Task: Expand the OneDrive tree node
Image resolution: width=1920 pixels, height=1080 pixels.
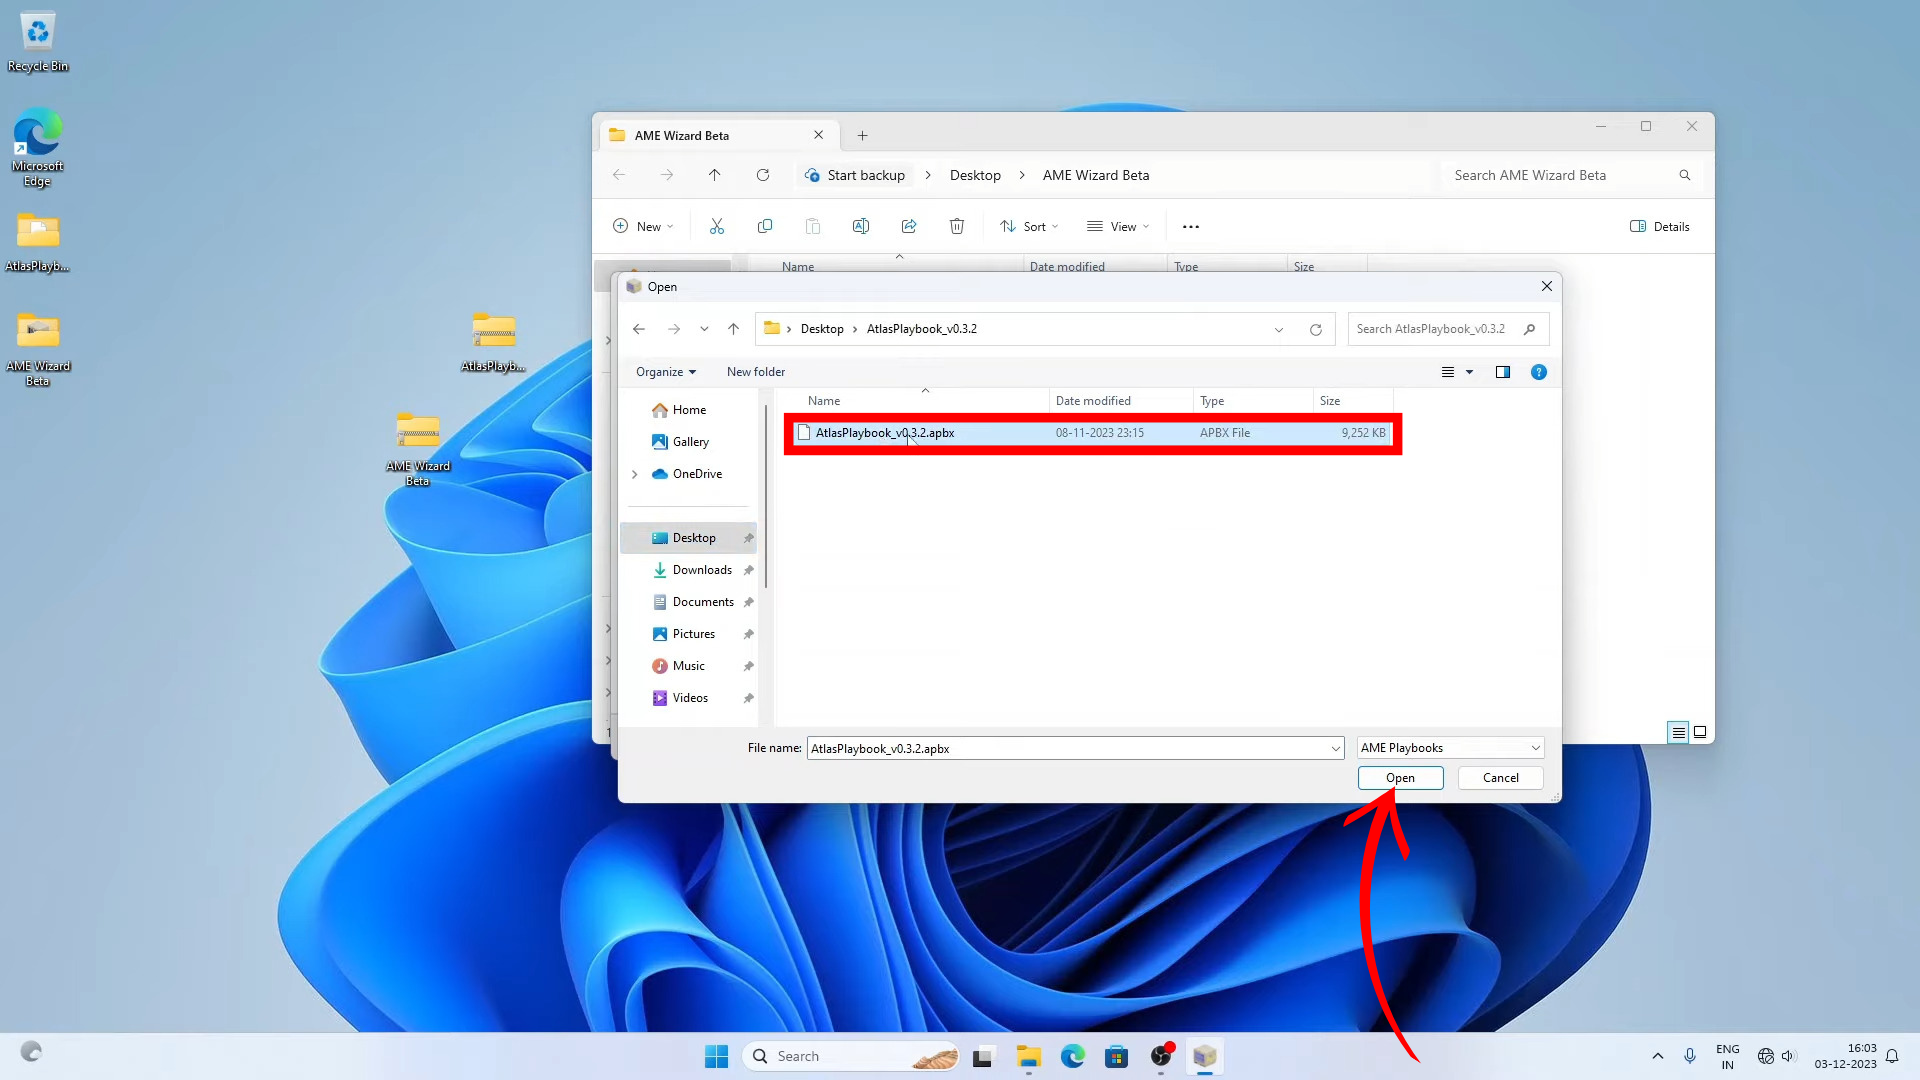Action: click(634, 474)
